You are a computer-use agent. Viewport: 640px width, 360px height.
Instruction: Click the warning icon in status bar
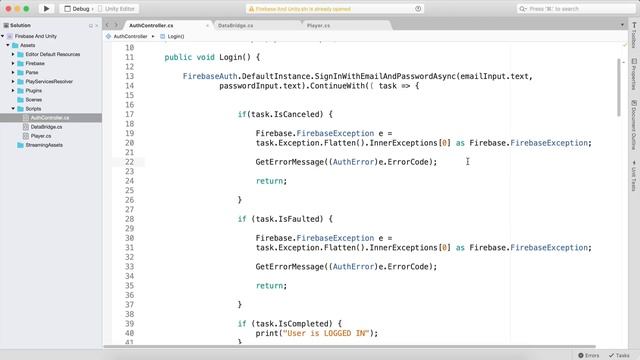pyautogui.click(x=251, y=9)
